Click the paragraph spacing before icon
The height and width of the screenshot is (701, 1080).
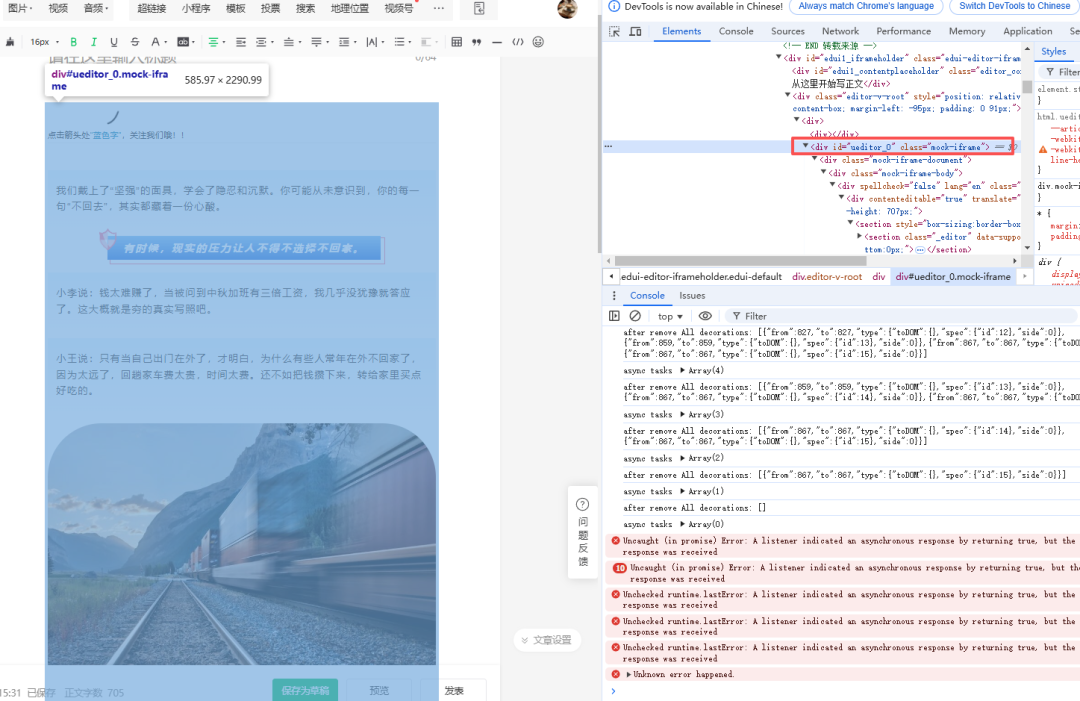pos(289,42)
